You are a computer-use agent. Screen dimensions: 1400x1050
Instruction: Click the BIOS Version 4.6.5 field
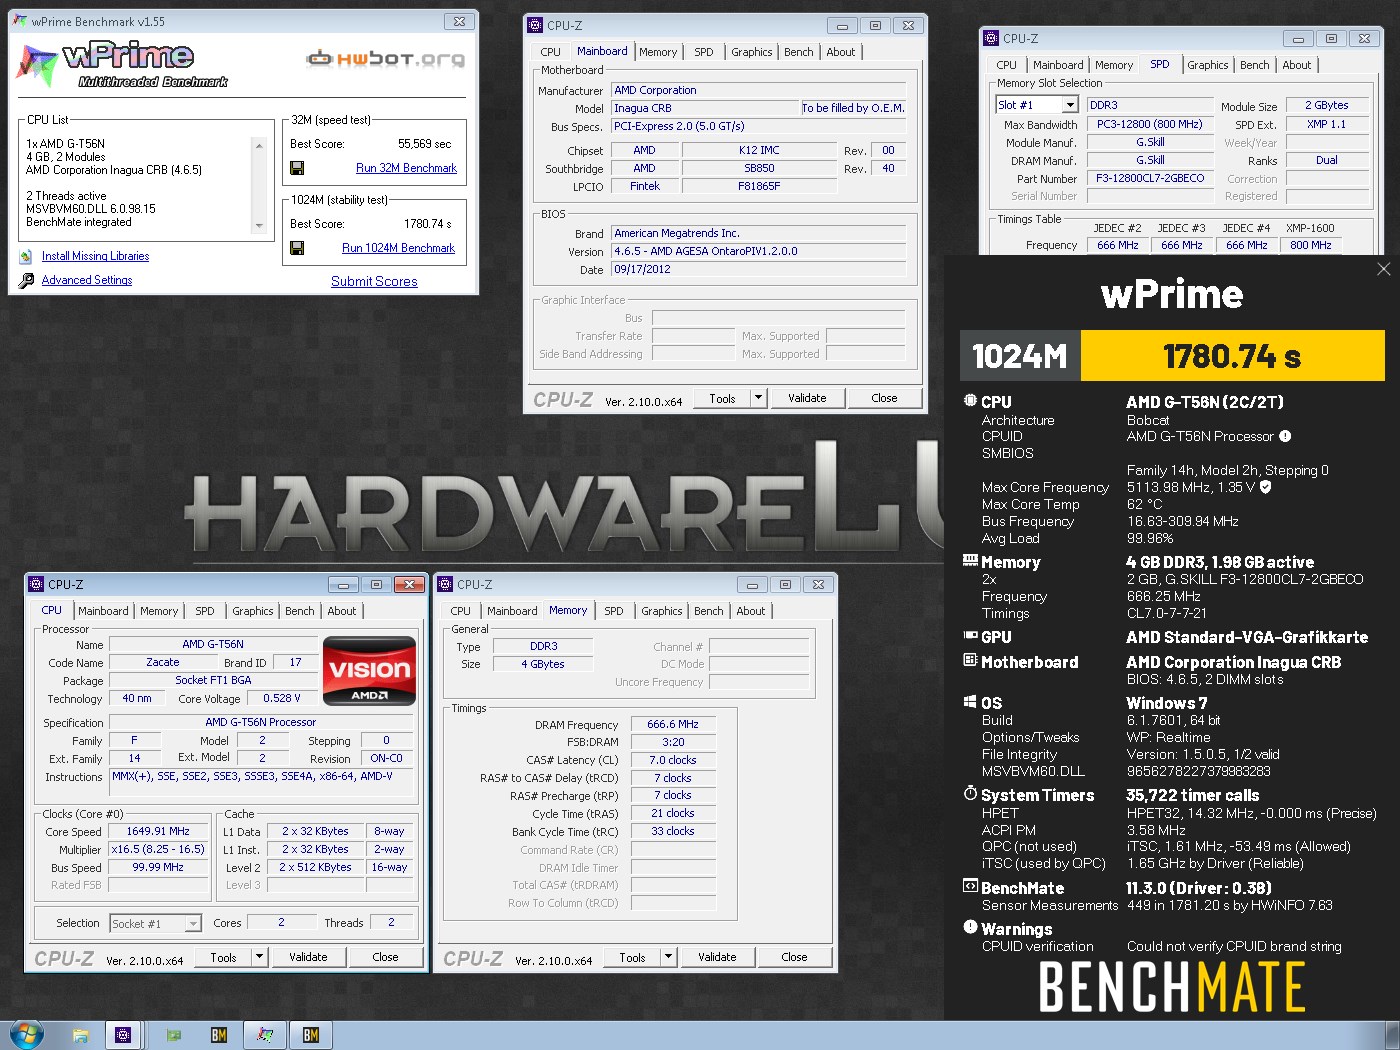pos(759,251)
